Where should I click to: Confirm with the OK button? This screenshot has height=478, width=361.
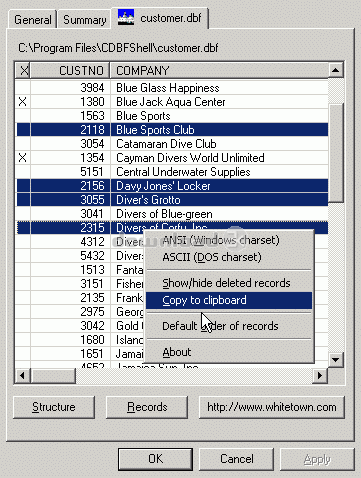[155, 459]
